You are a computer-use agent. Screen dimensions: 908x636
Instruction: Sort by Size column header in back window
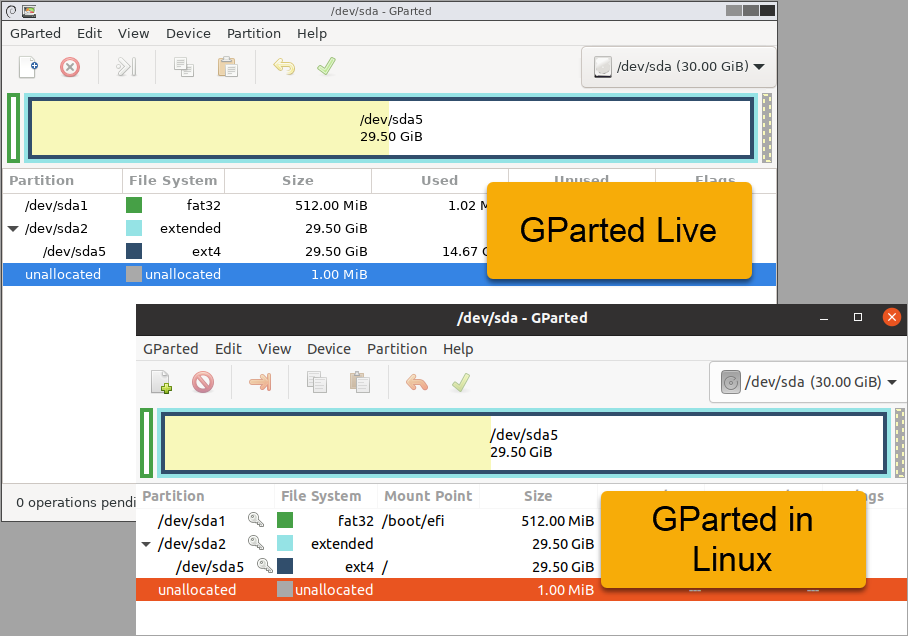click(298, 181)
